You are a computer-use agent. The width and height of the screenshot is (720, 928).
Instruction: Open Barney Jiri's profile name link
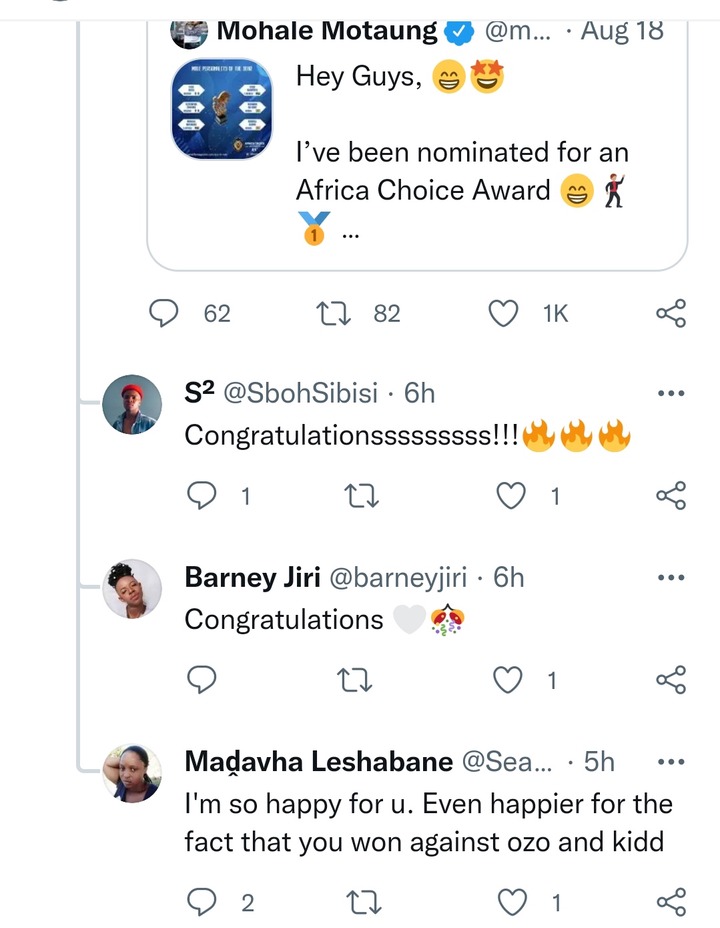[x=253, y=577]
